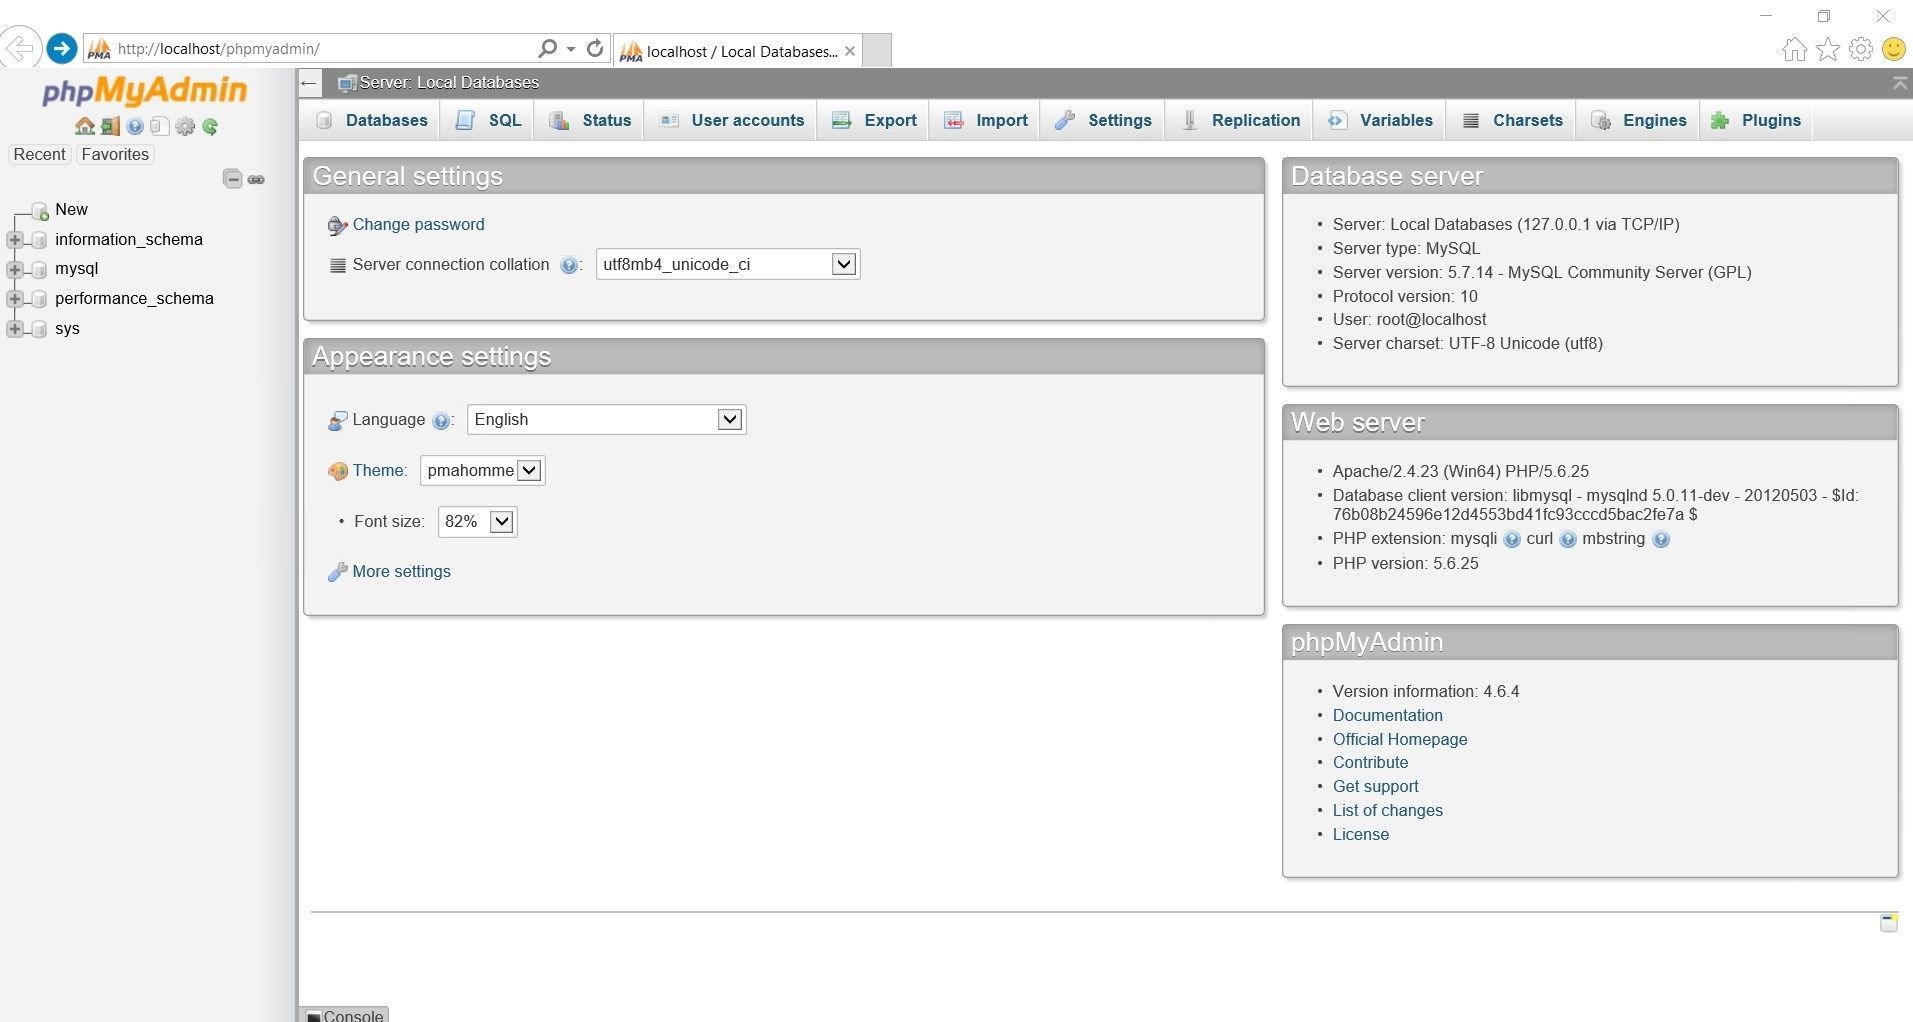Expand the mysql database node
Image resolution: width=1913 pixels, height=1022 pixels.
click(x=14, y=269)
